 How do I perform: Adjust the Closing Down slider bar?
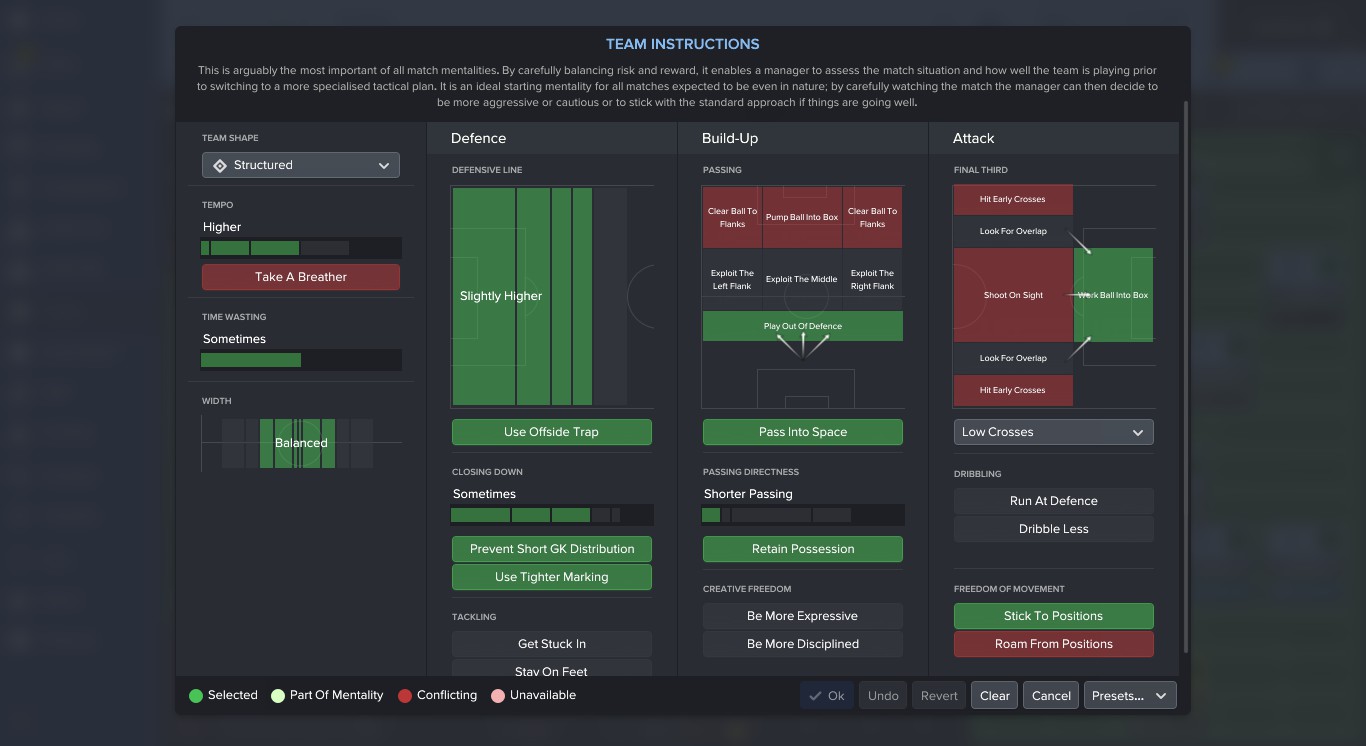pyautogui.click(x=552, y=516)
